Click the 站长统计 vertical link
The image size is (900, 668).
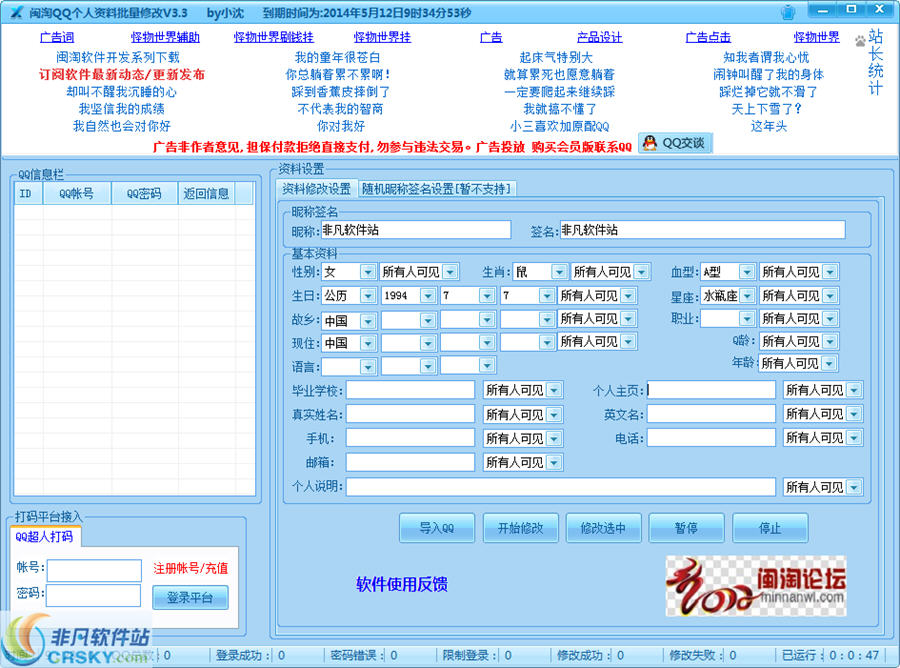[x=875, y=62]
